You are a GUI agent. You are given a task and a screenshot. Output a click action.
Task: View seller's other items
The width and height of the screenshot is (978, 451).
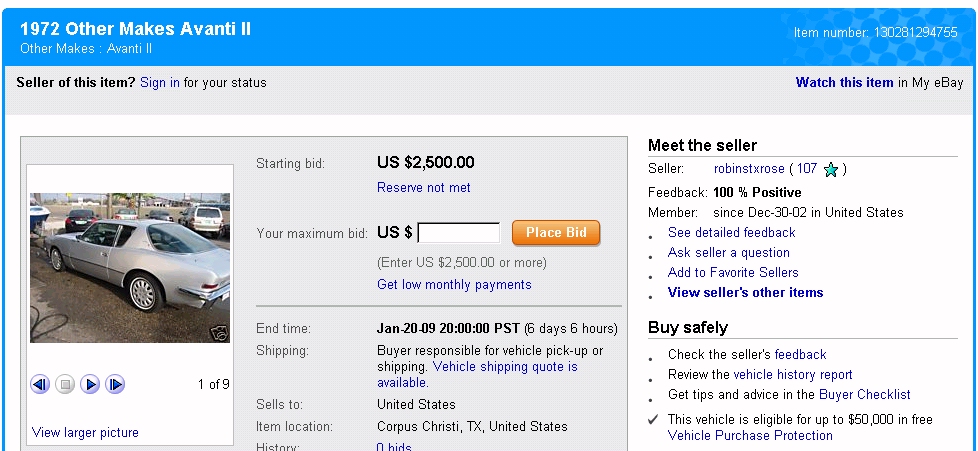745,293
